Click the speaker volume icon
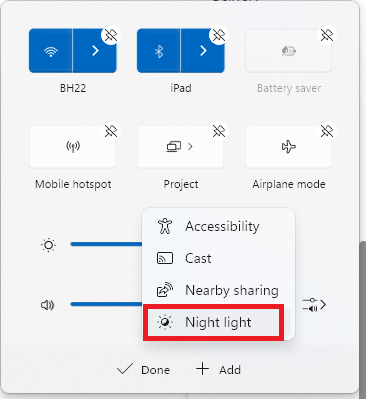 pos(47,305)
